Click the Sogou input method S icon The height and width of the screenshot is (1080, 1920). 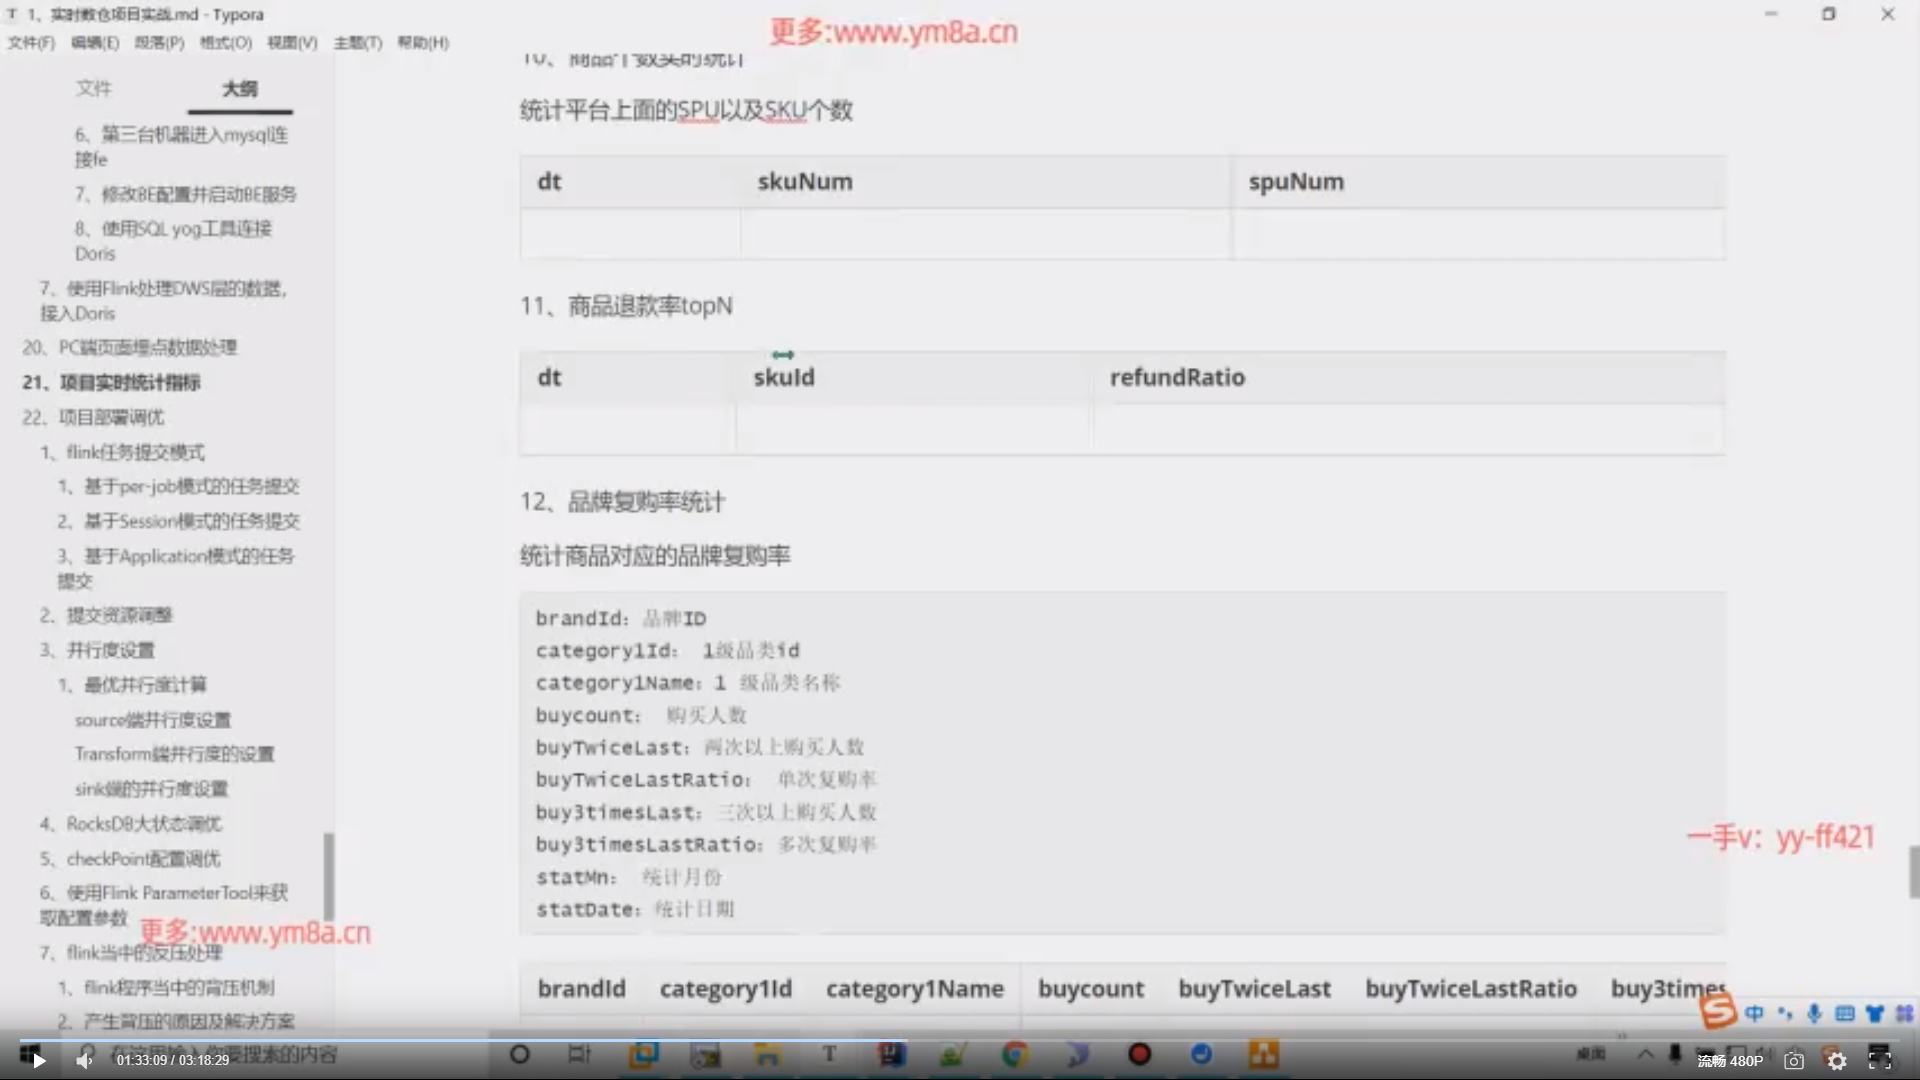(1718, 1012)
